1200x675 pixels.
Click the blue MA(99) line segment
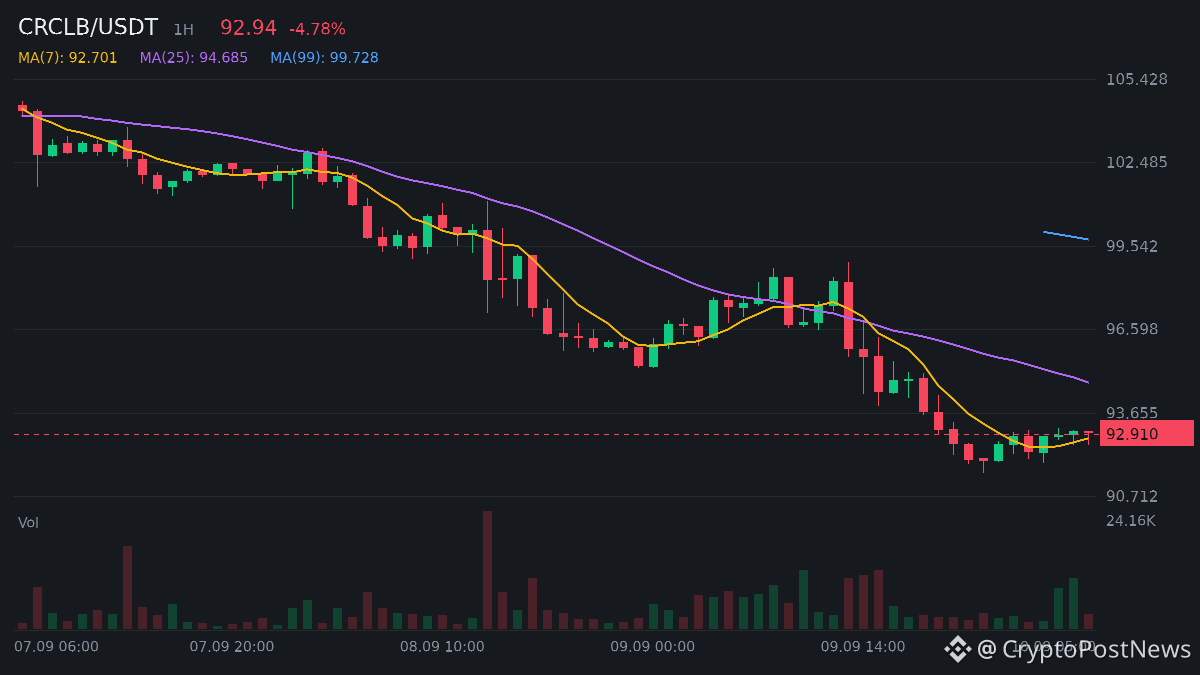[1066, 236]
